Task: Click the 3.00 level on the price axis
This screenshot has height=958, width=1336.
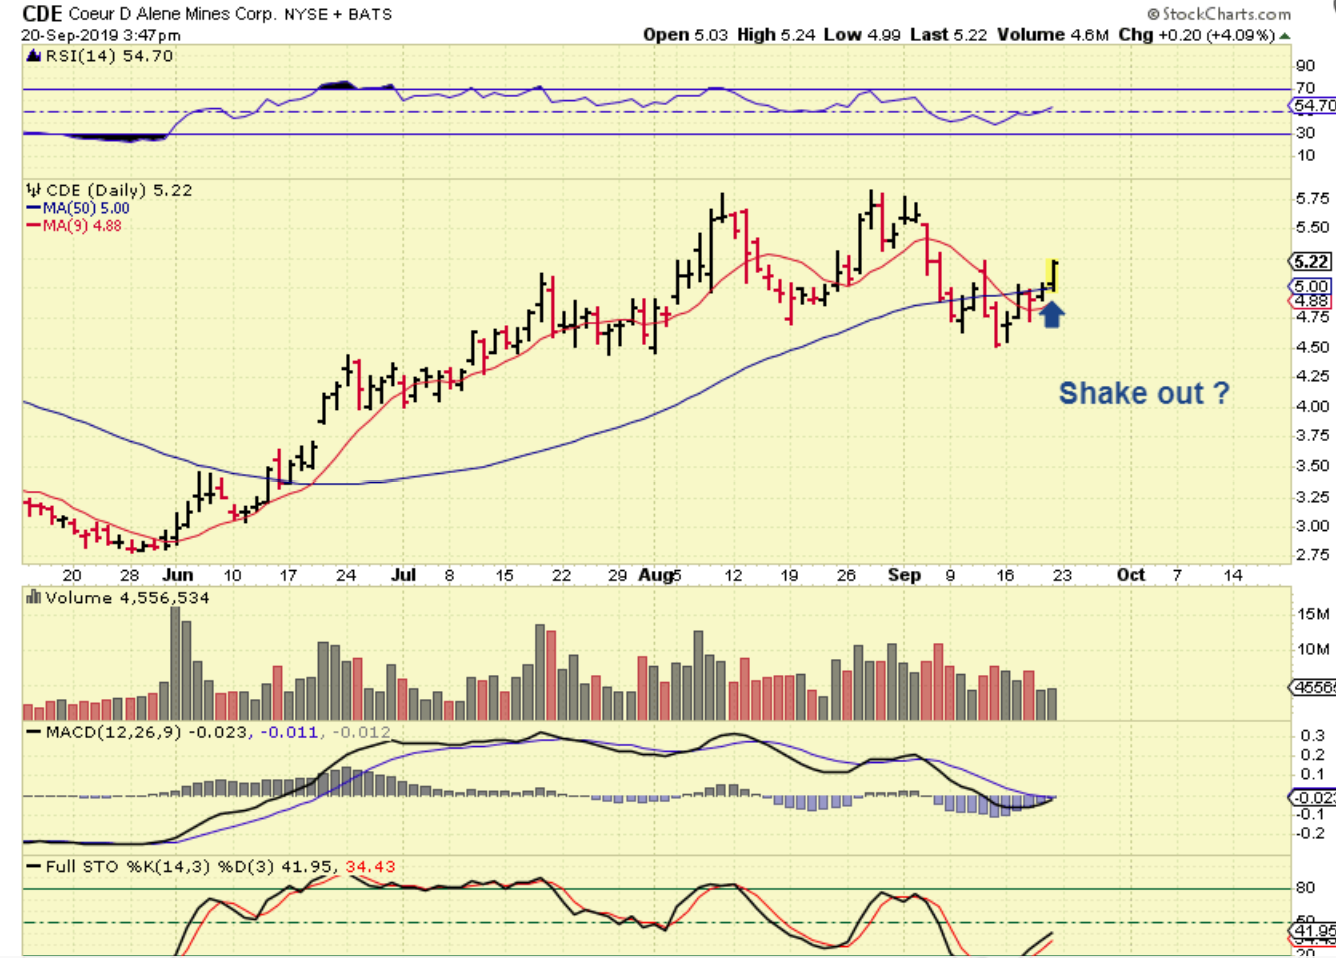Action: point(1311,526)
